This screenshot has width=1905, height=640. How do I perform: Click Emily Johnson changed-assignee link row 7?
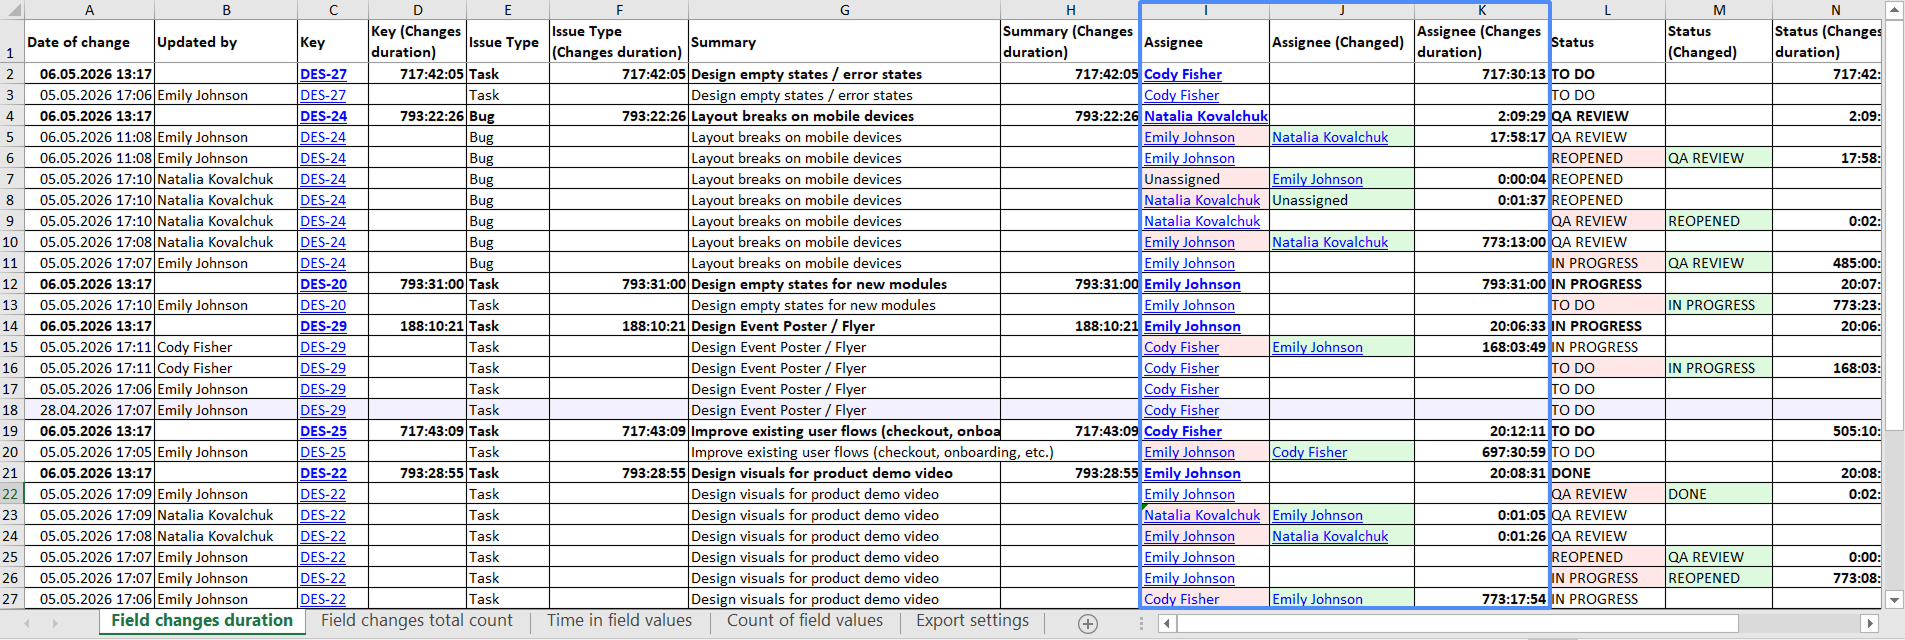pyautogui.click(x=1317, y=179)
